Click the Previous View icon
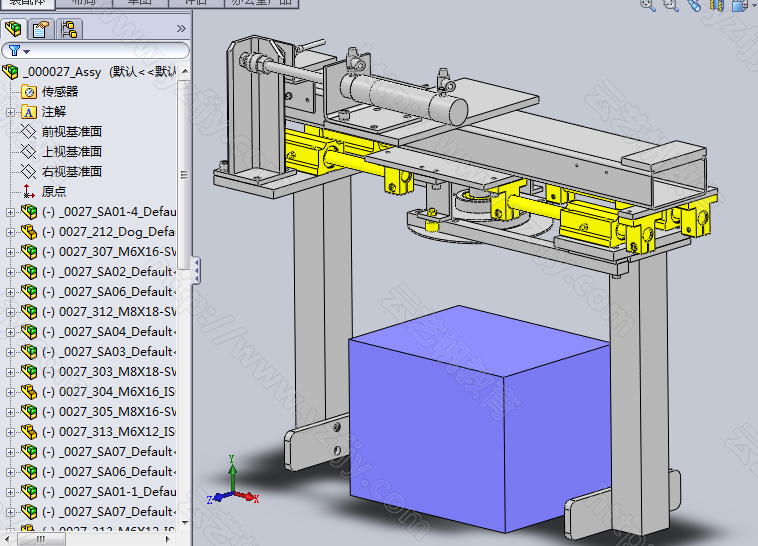758x546 pixels. point(694,5)
